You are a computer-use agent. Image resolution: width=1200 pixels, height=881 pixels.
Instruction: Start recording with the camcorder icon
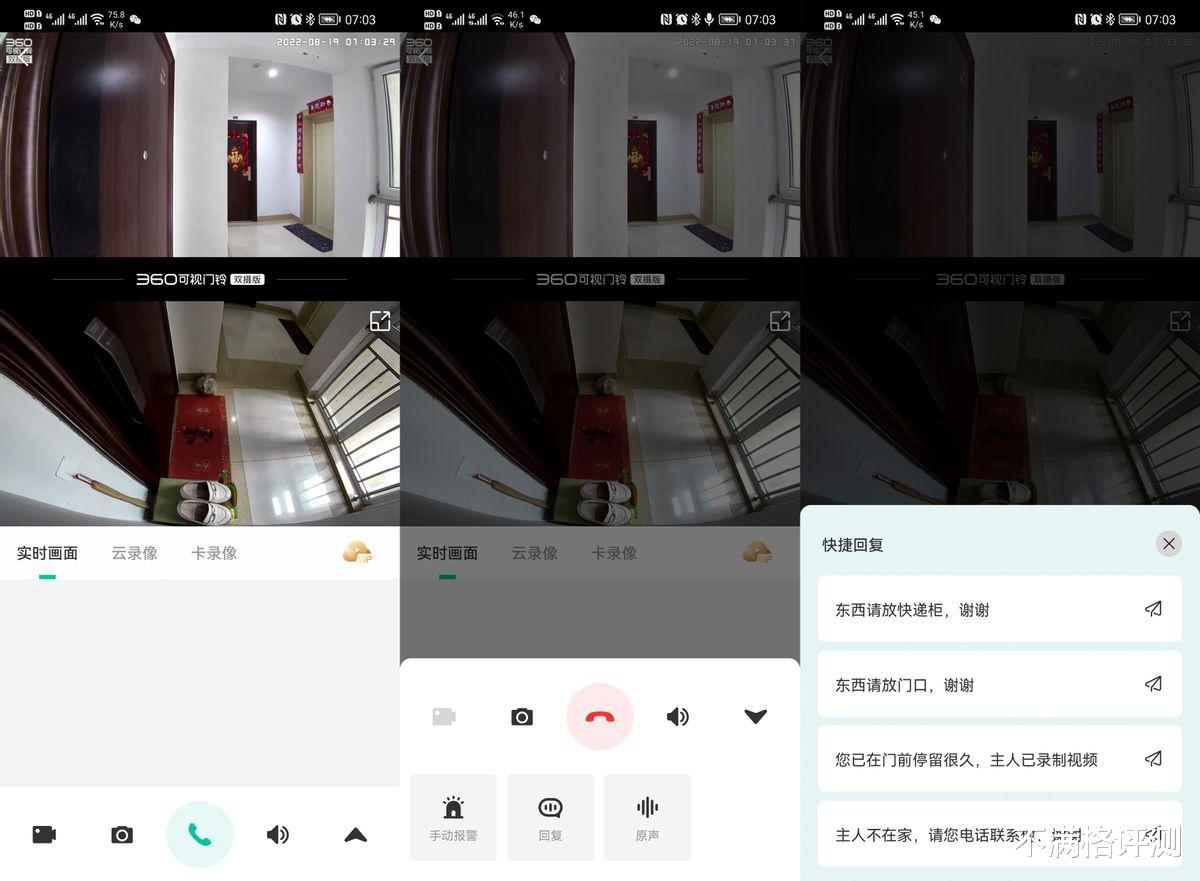(41, 834)
